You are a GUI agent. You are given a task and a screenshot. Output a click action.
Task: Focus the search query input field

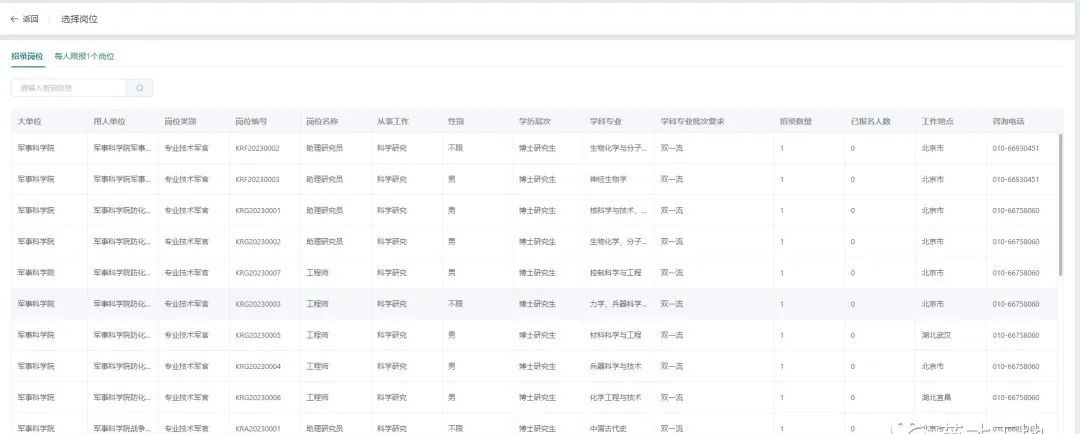click(x=69, y=88)
